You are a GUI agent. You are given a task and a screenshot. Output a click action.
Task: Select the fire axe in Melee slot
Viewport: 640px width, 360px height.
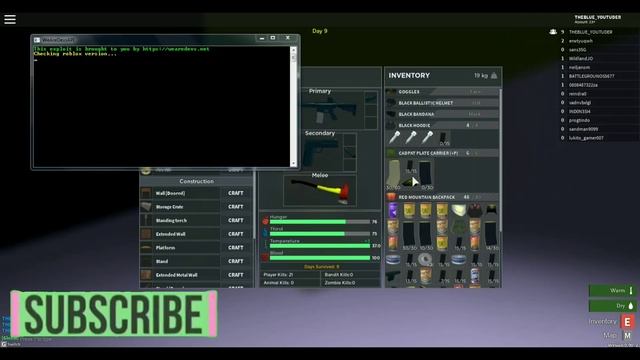pyautogui.click(x=320, y=191)
